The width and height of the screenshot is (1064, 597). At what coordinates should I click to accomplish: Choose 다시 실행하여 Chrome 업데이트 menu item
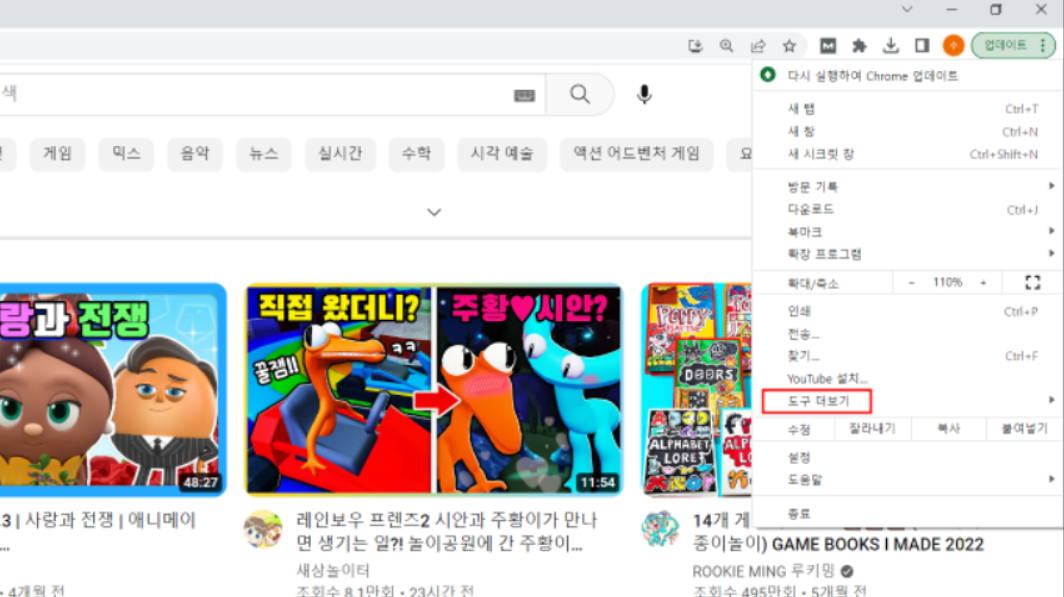[908, 75]
